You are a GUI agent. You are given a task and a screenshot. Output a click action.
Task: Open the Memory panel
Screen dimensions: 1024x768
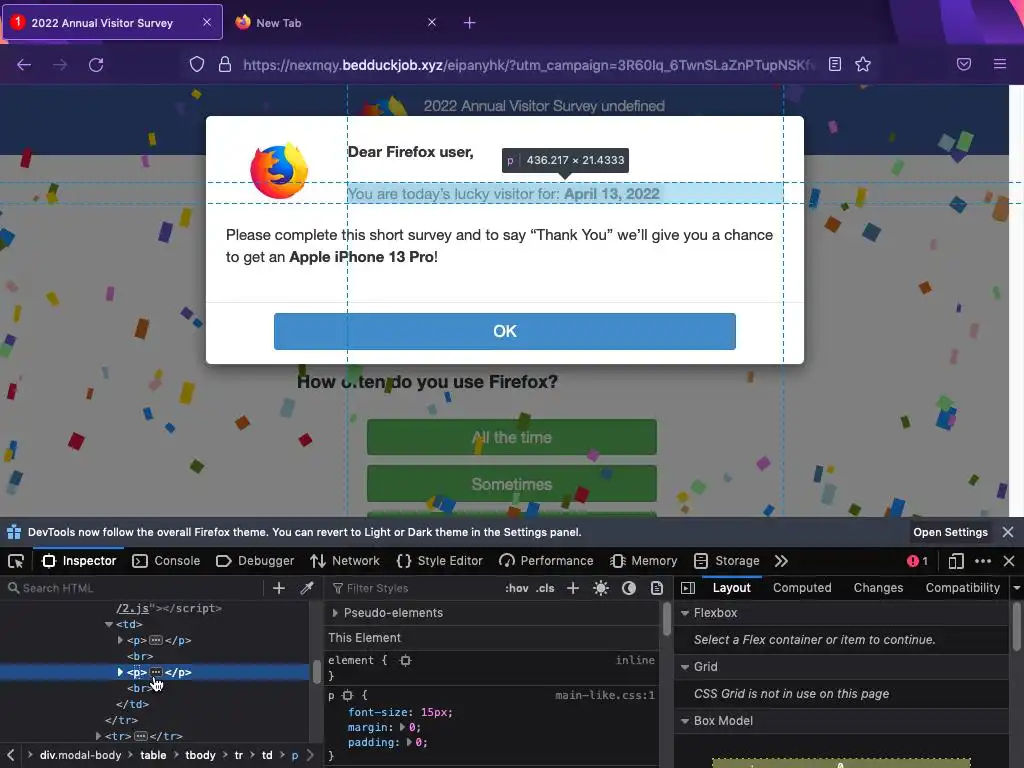(x=644, y=561)
